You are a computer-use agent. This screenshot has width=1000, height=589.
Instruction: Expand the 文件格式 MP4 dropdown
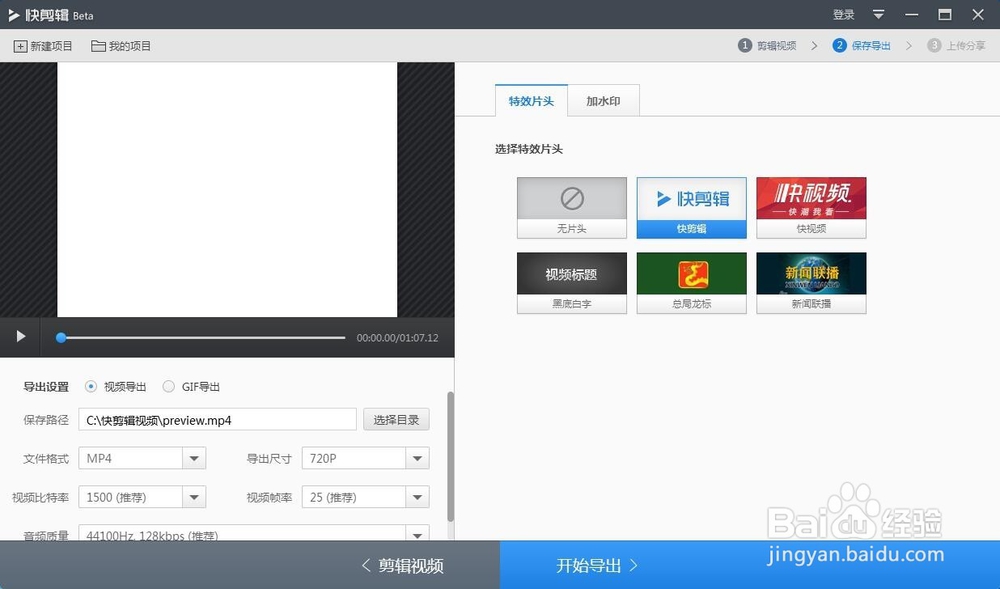(194, 458)
